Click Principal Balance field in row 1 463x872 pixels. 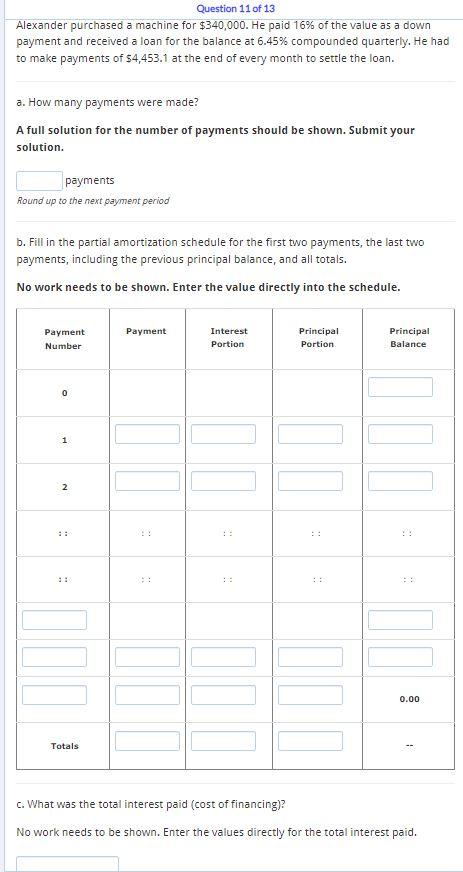click(x=400, y=434)
